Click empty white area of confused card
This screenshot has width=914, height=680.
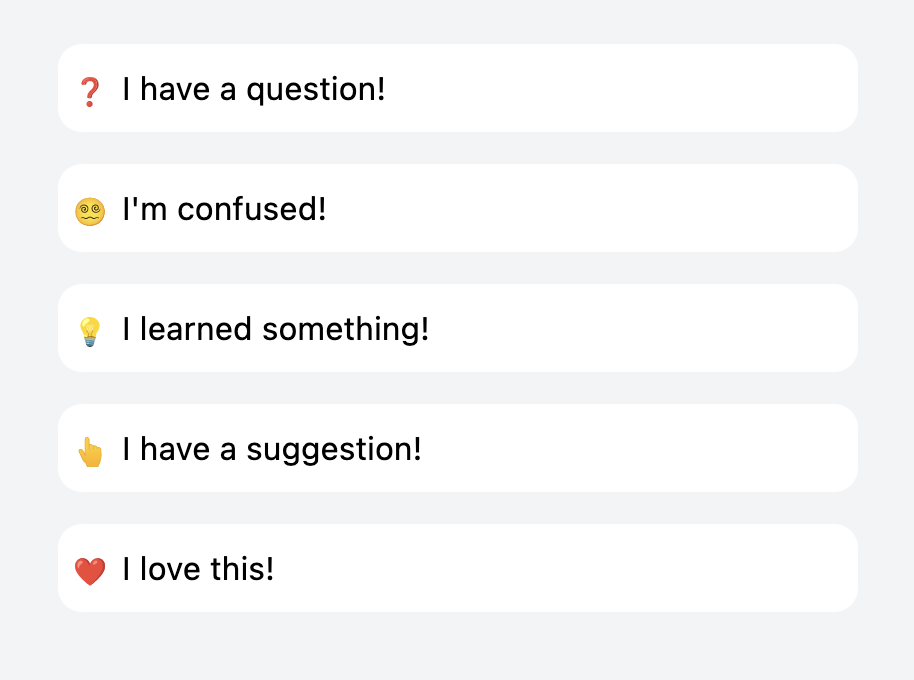pos(589,208)
